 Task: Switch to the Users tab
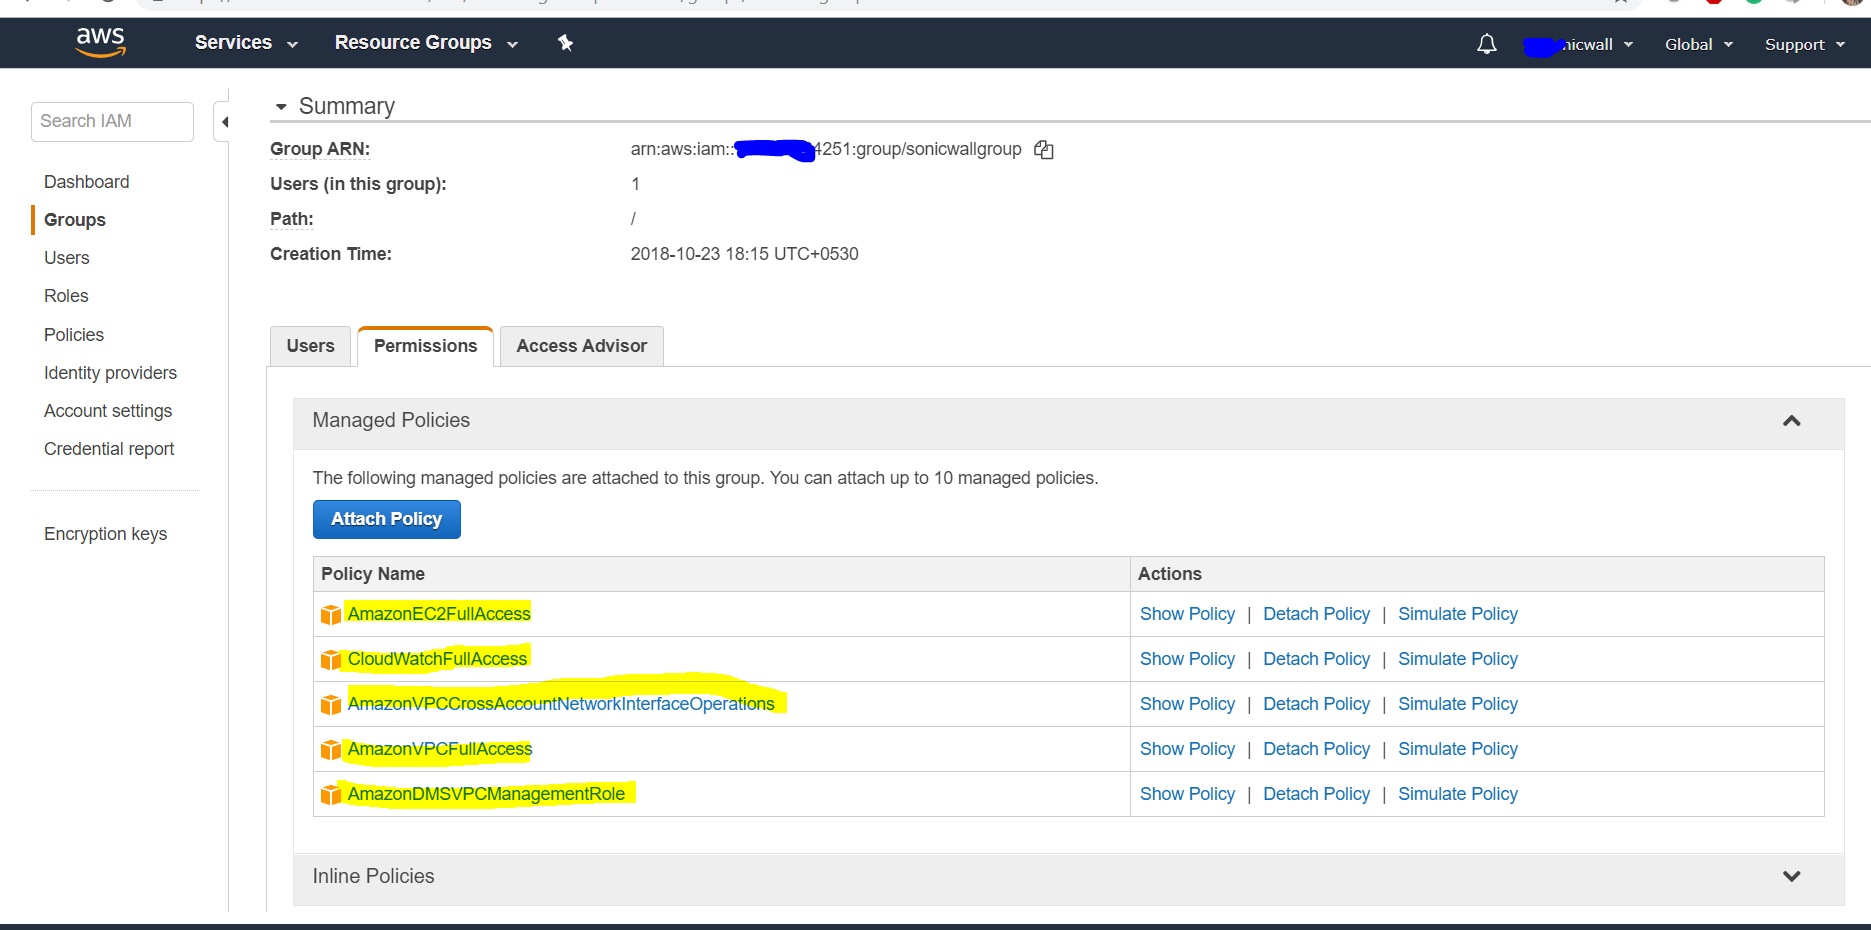coord(310,346)
